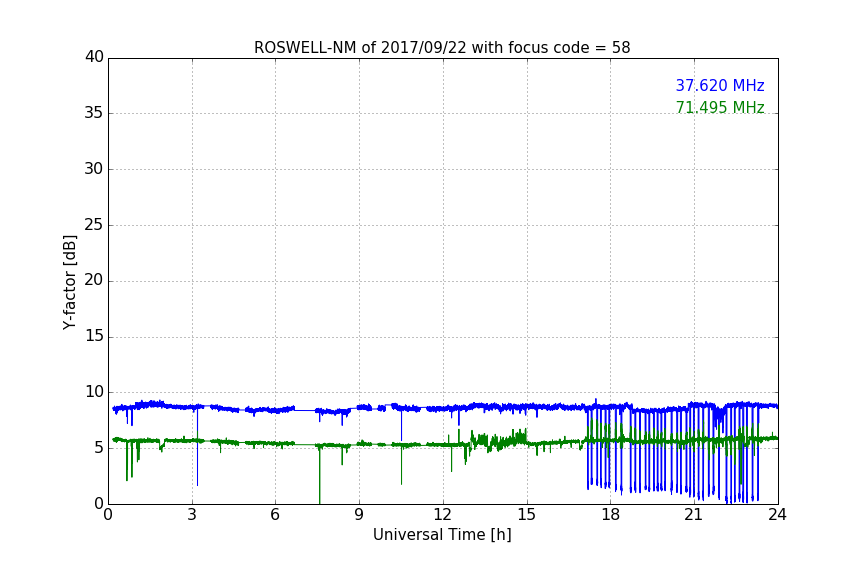This screenshot has width=864, height=576.
Task: Click the x-axis tick label 12
Action: click(x=443, y=515)
